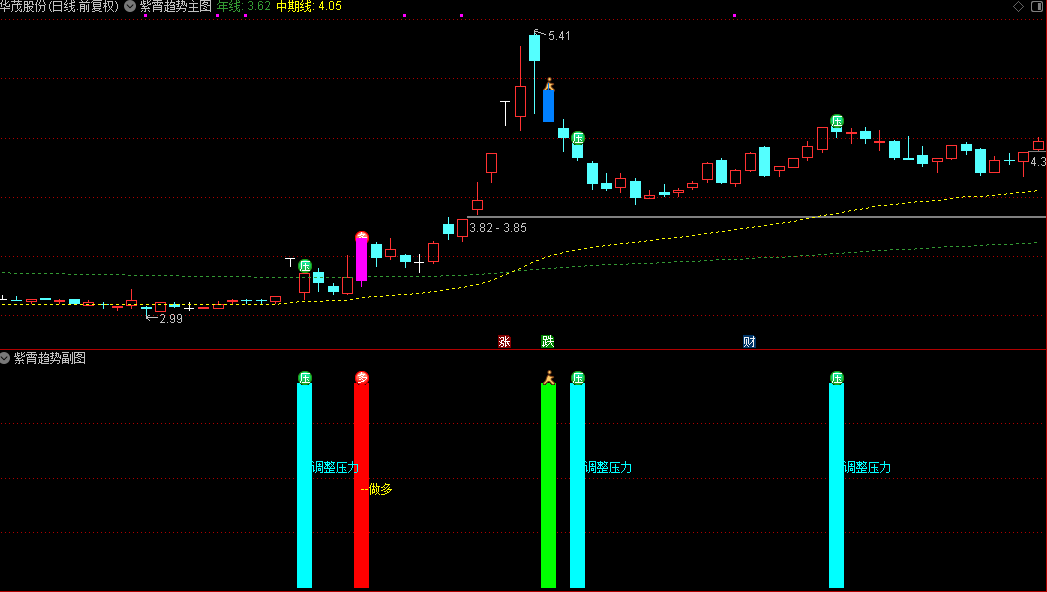Click the green 跌 marker on the time axis

[x=548, y=342]
